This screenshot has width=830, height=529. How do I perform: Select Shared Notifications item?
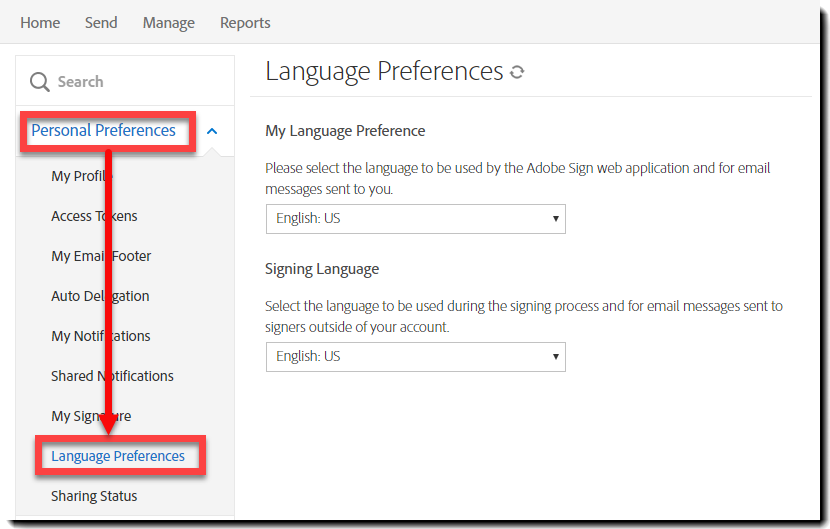tap(112, 376)
